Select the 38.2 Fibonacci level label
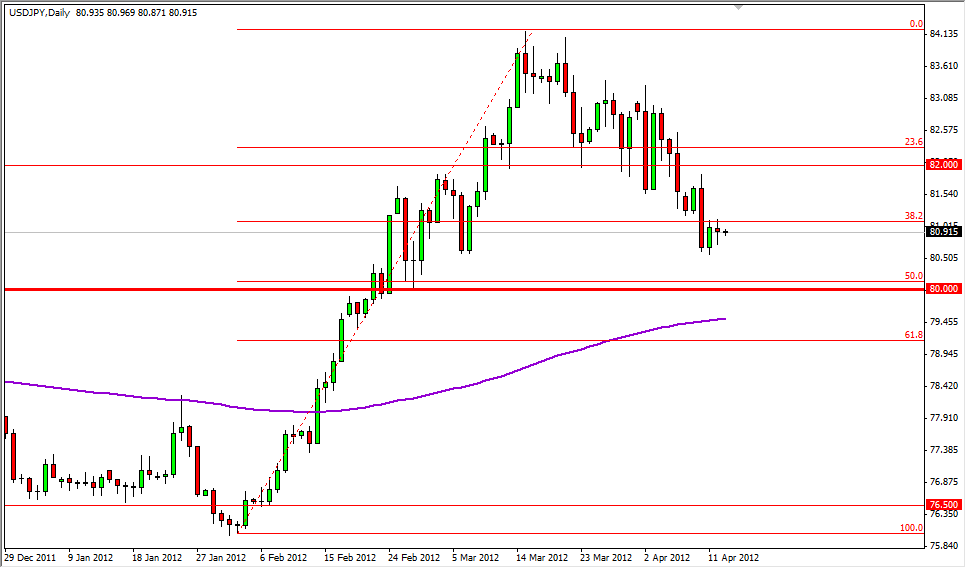This screenshot has height=568, width=966. pyautogui.click(x=912, y=215)
